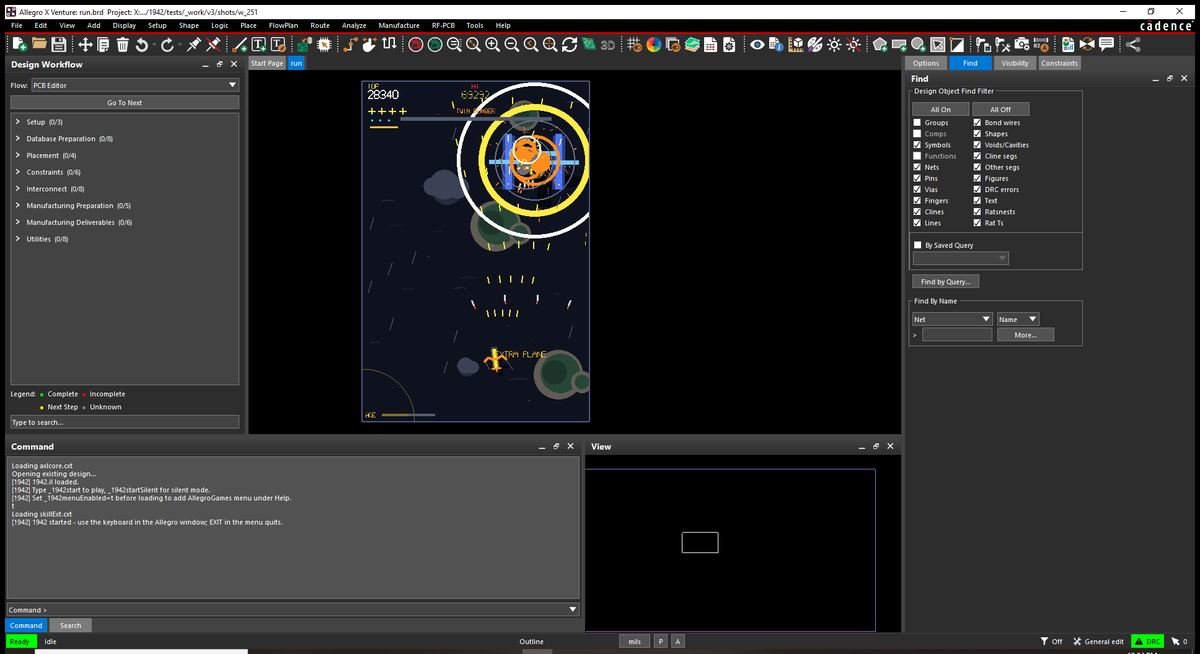This screenshot has width=1200, height=654.
Task: Expand the Setup (0/3) workflow section
Action: click(18, 122)
